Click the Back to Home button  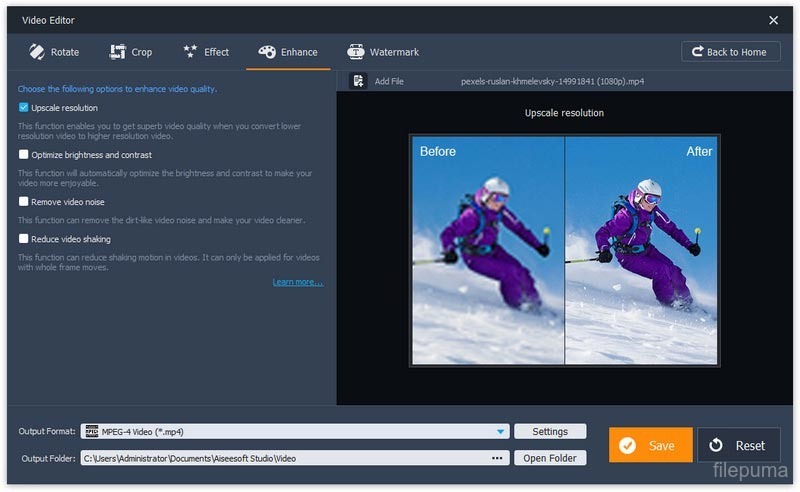(731, 52)
